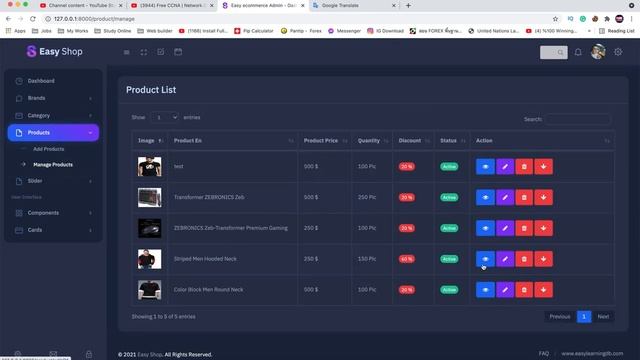Sort table by Discount column
The width and height of the screenshot is (640, 360).
coord(413,140)
